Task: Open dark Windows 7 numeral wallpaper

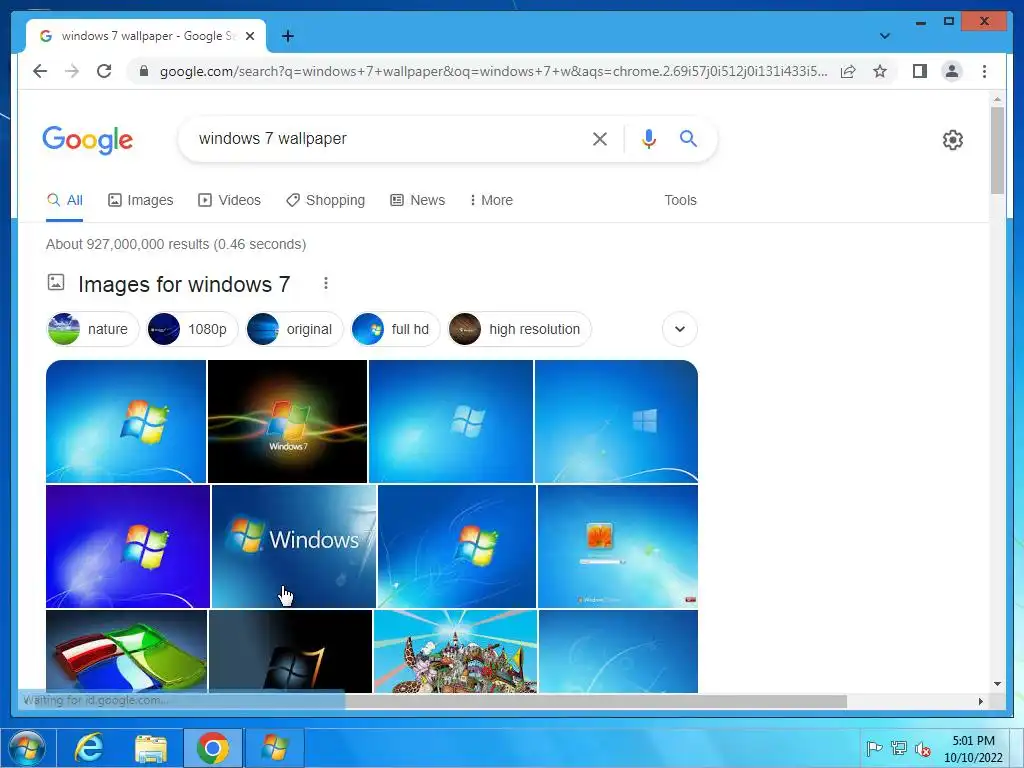Action: tap(291, 651)
